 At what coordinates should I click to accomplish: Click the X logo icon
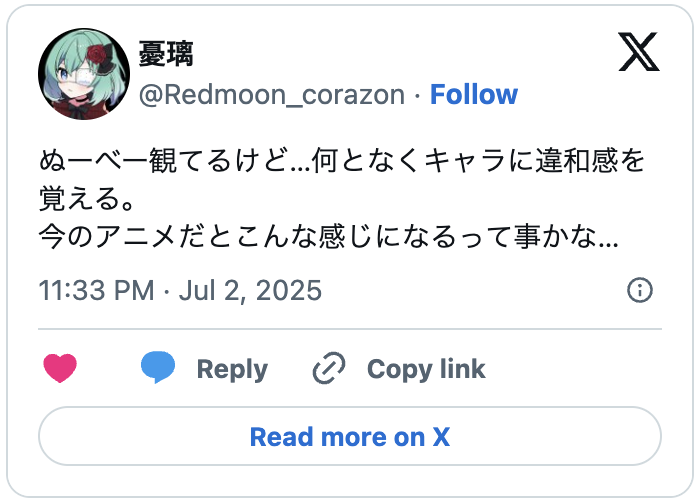coord(639,52)
